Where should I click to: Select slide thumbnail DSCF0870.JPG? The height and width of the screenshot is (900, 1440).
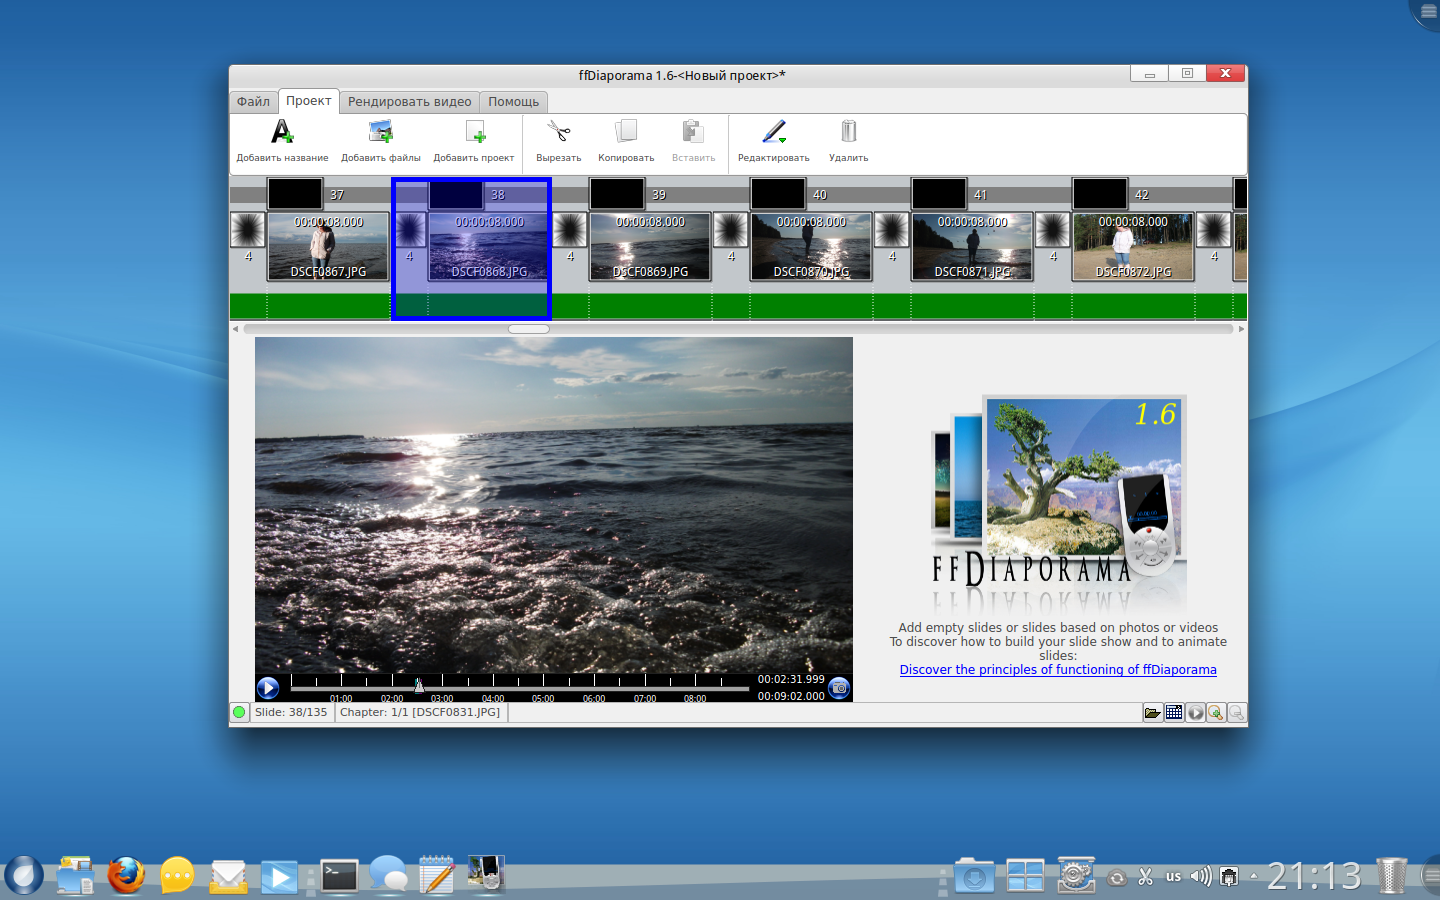pos(811,246)
